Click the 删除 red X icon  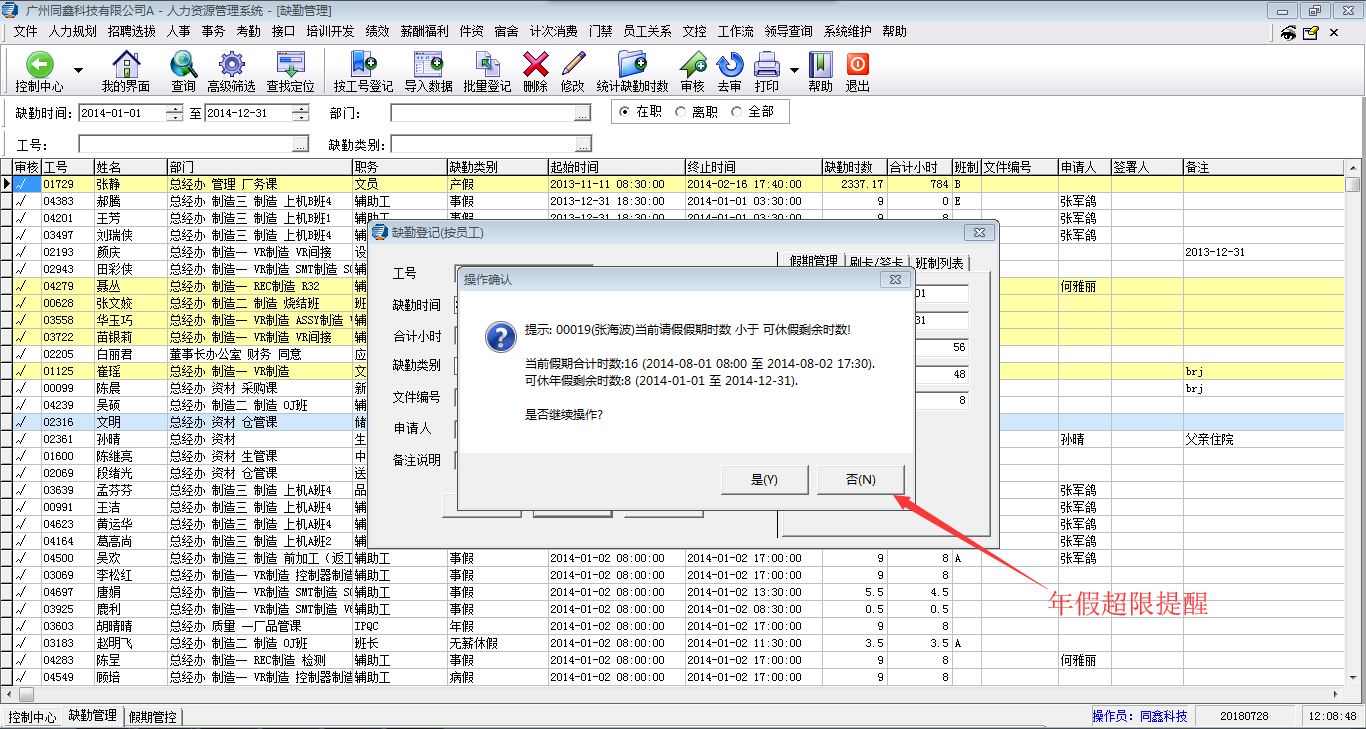[x=536, y=66]
